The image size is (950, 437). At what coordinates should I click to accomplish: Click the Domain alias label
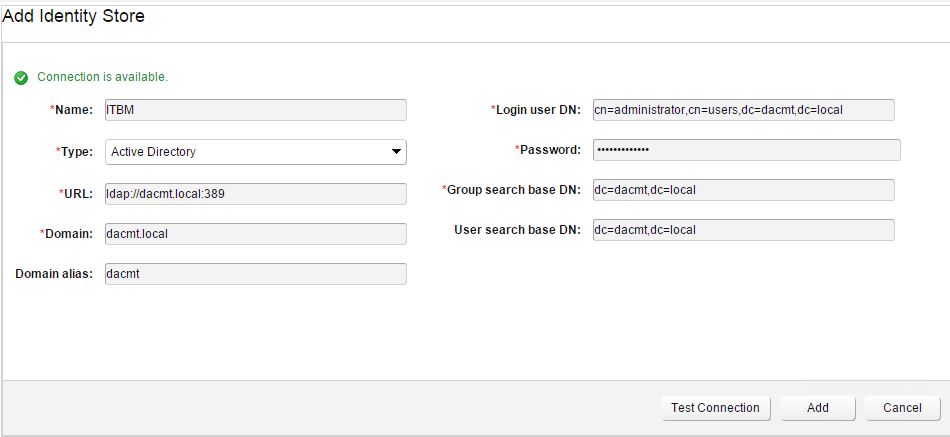tap(54, 274)
